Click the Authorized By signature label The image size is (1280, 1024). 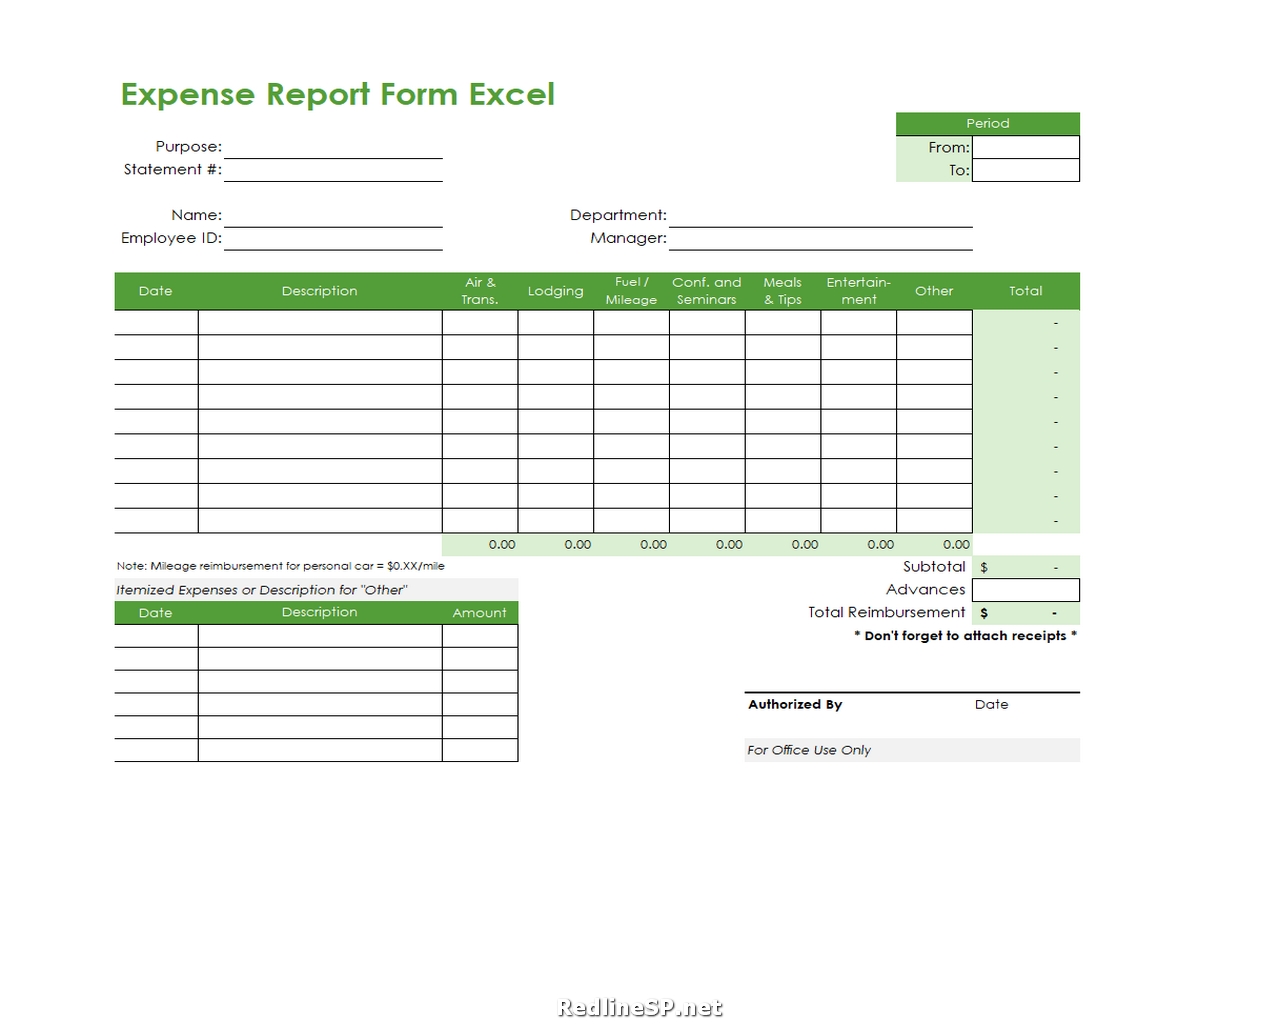tap(795, 705)
